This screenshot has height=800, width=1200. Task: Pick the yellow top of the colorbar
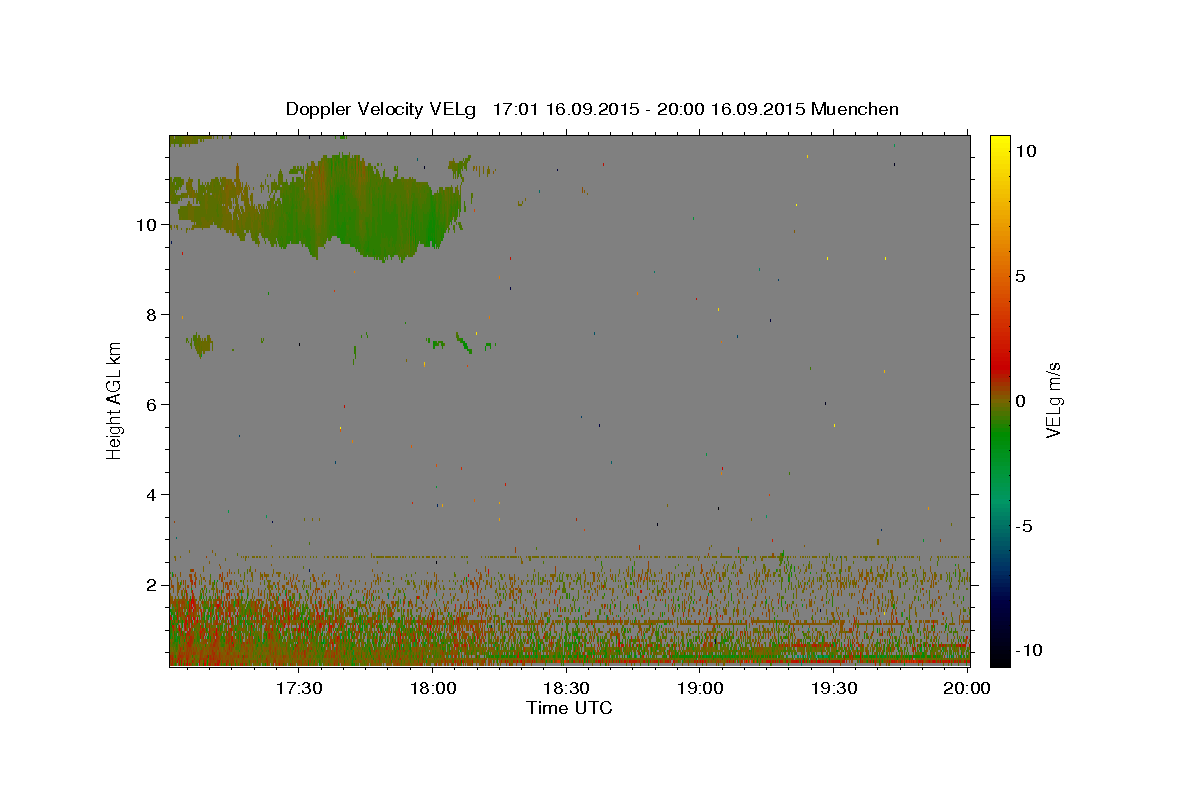point(1000,145)
